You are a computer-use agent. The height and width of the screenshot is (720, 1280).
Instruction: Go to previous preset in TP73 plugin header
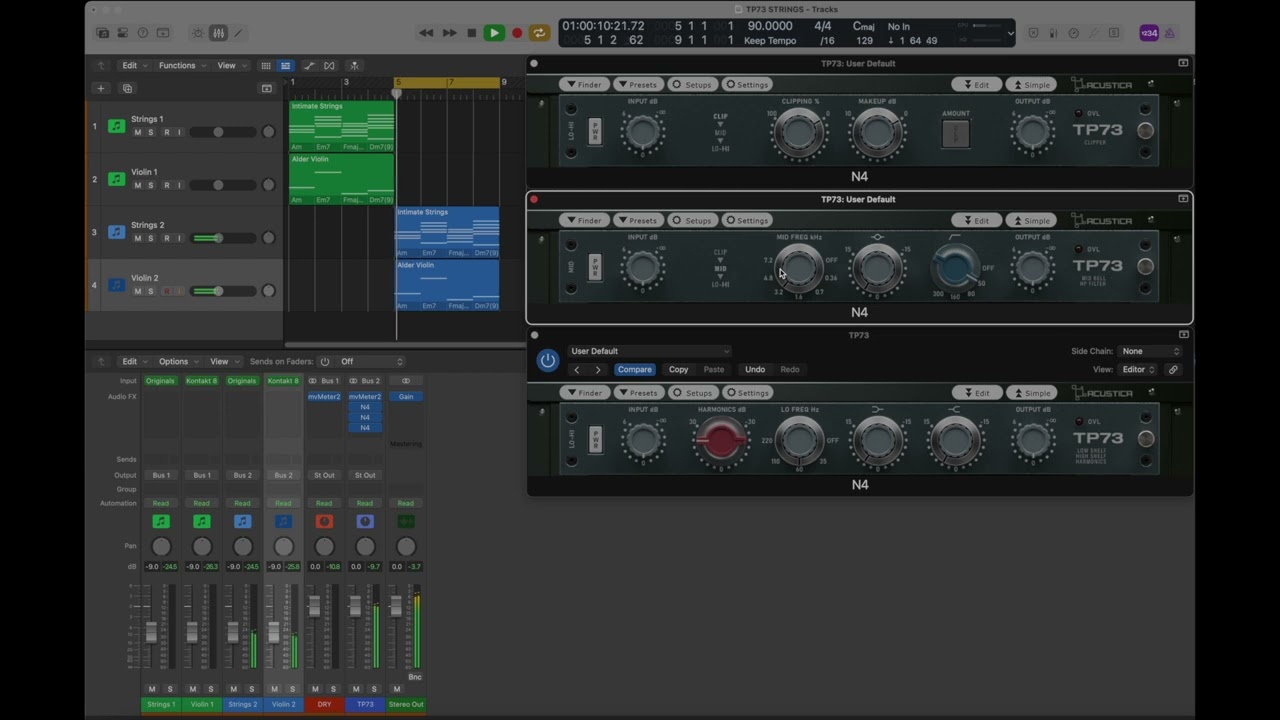[577, 369]
